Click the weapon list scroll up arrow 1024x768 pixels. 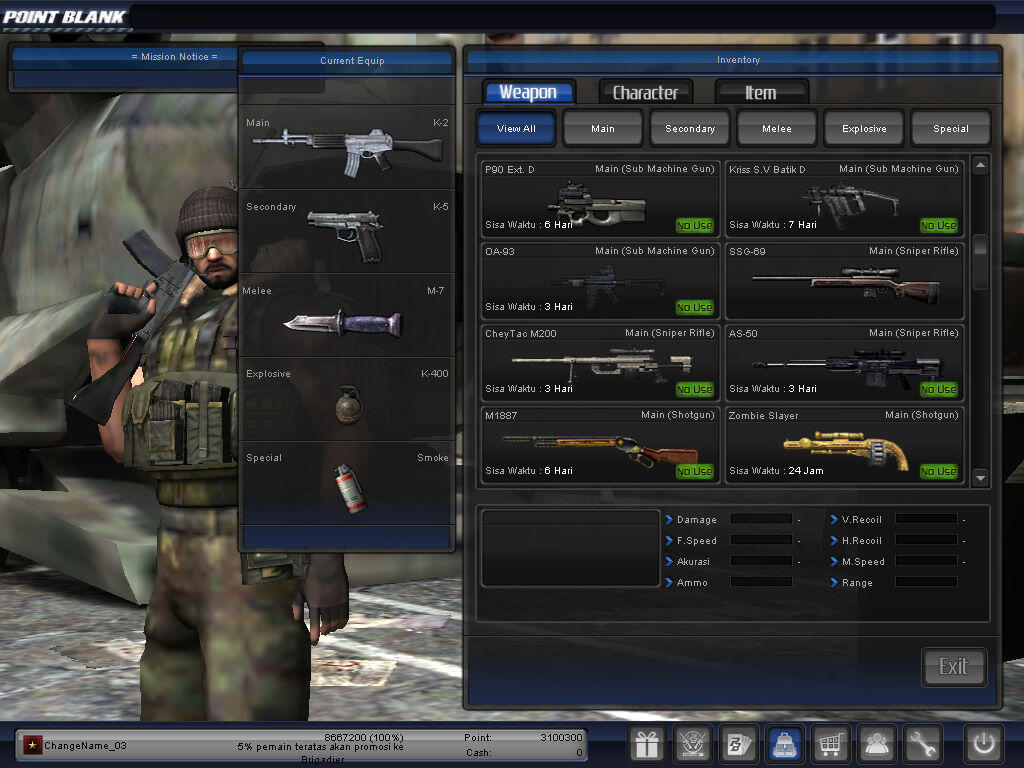(980, 166)
